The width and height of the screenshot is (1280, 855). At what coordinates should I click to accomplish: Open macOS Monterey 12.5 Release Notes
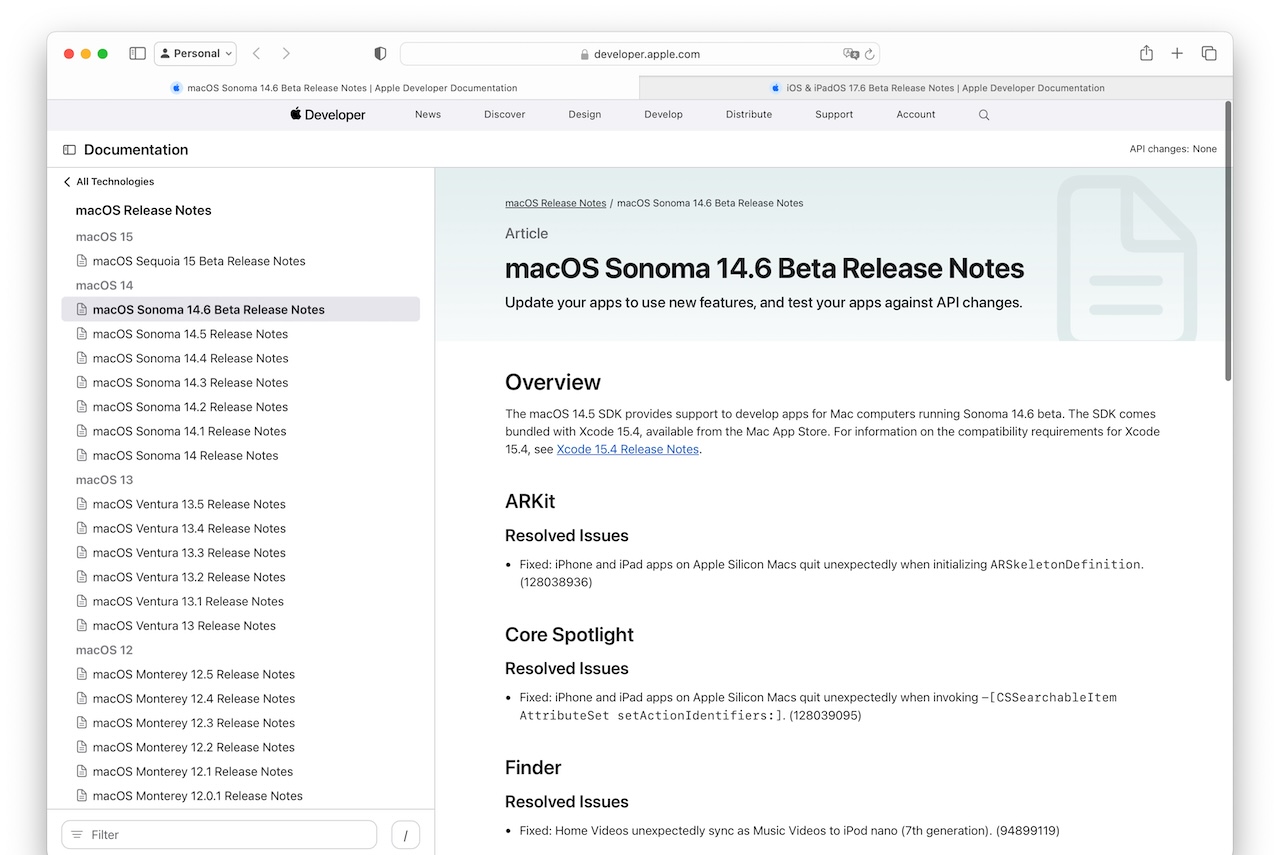tap(194, 675)
